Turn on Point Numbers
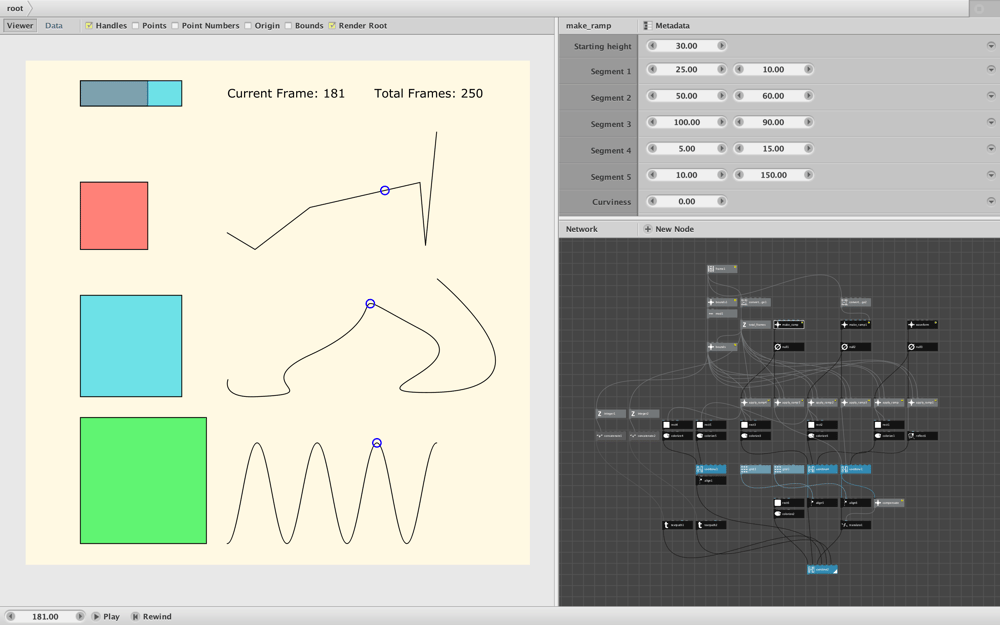1000x625 pixels. pyautogui.click(x=175, y=26)
